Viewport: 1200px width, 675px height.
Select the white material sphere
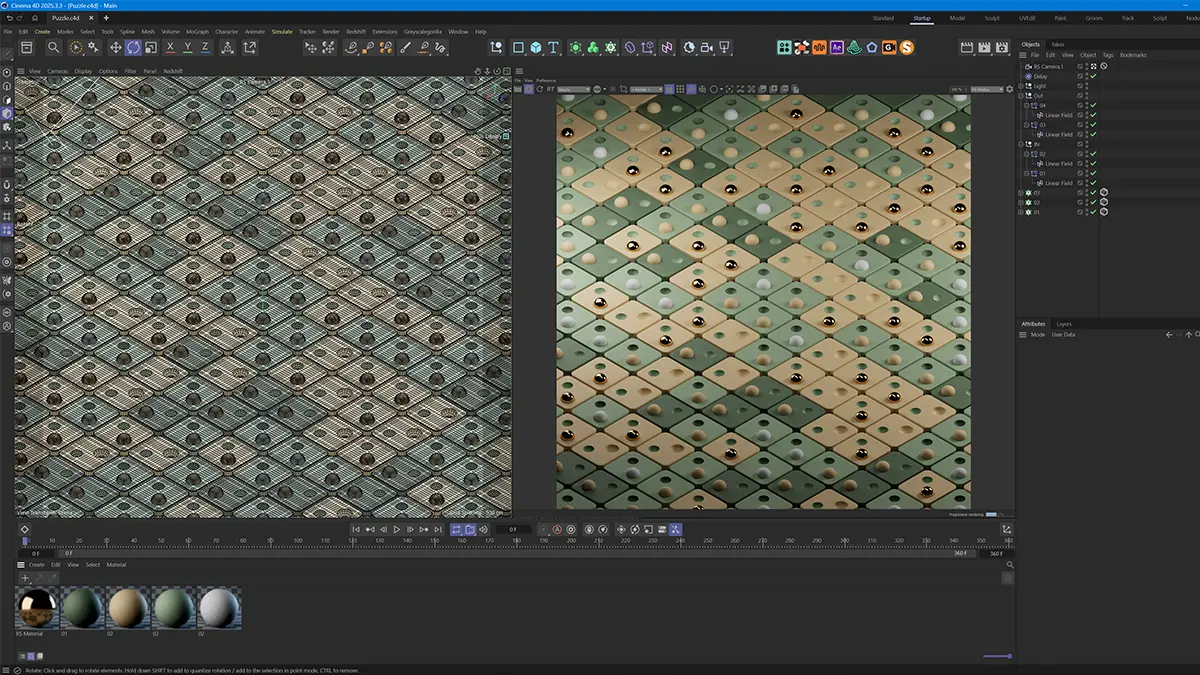[x=219, y=607]
